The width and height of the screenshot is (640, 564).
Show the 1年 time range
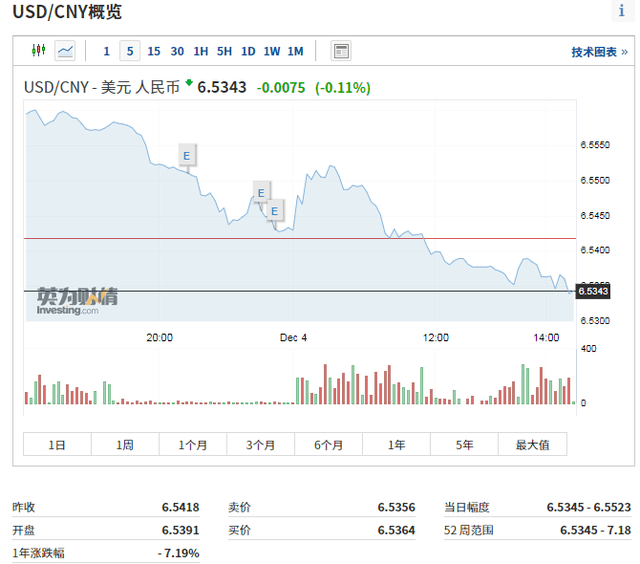point(396,445)
